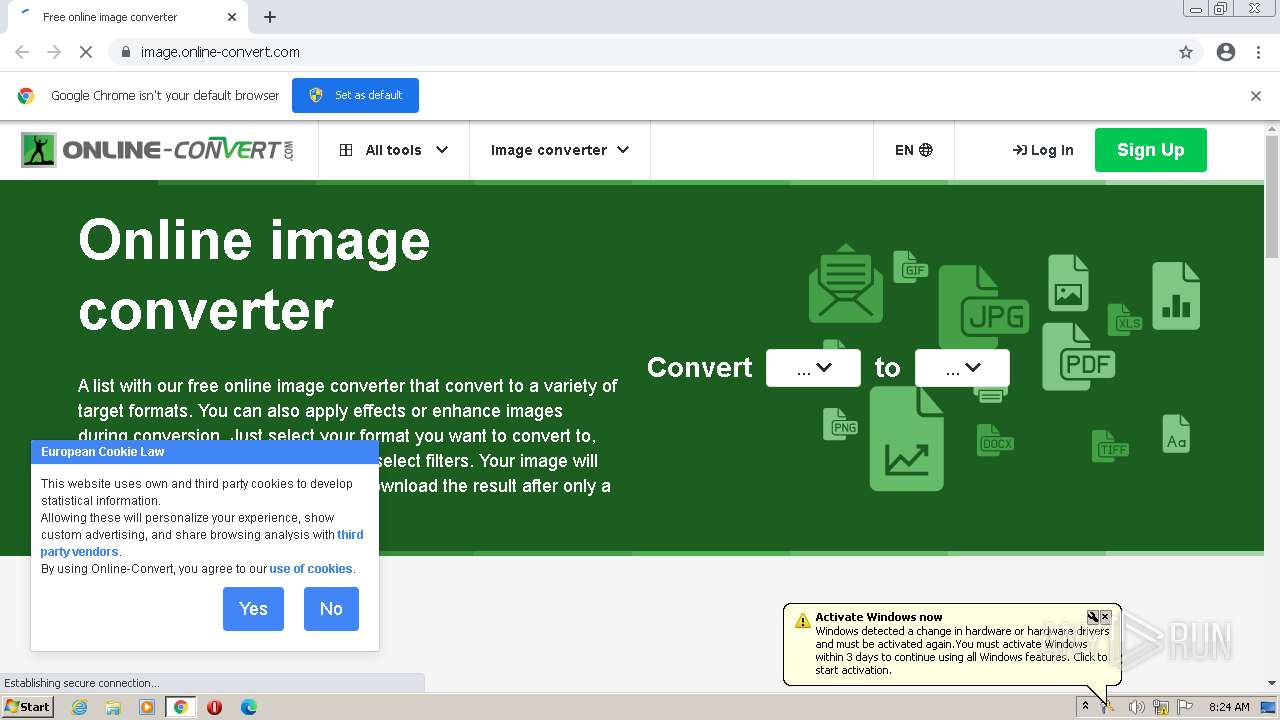The width and height of the screenshot is (1280, 720).
Task: Bookmark this page with star icon
Action: tap(1186, 52)
